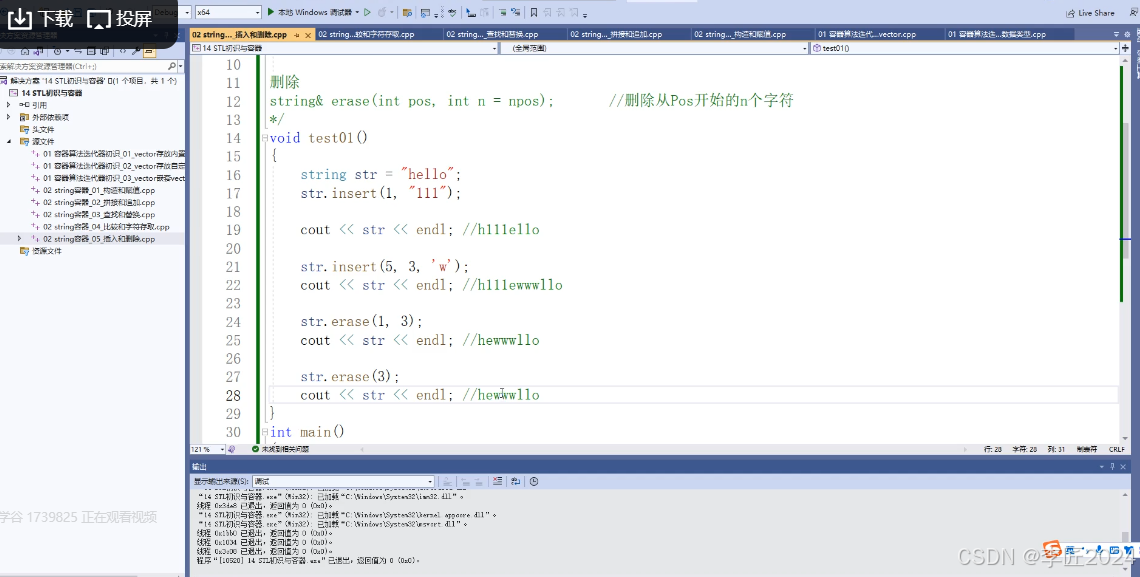
Task: Collapse the 源文件 folder
Action: coord(9,142)
